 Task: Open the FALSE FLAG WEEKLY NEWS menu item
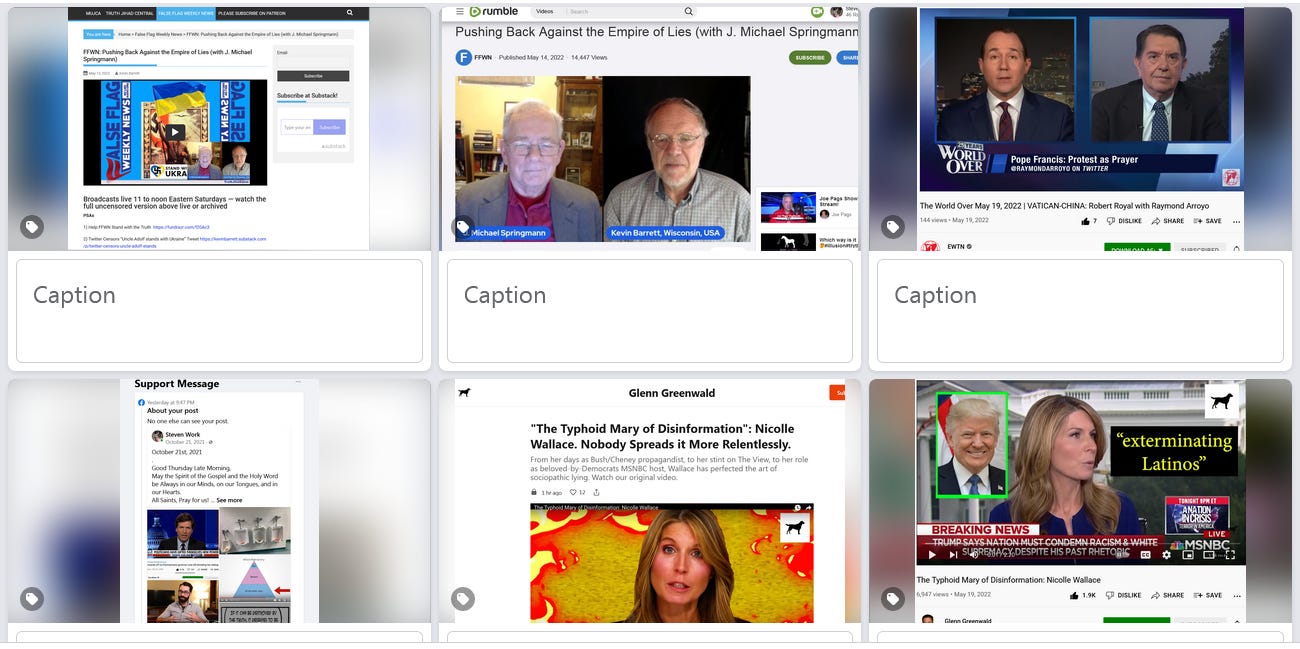click(185, 14)
